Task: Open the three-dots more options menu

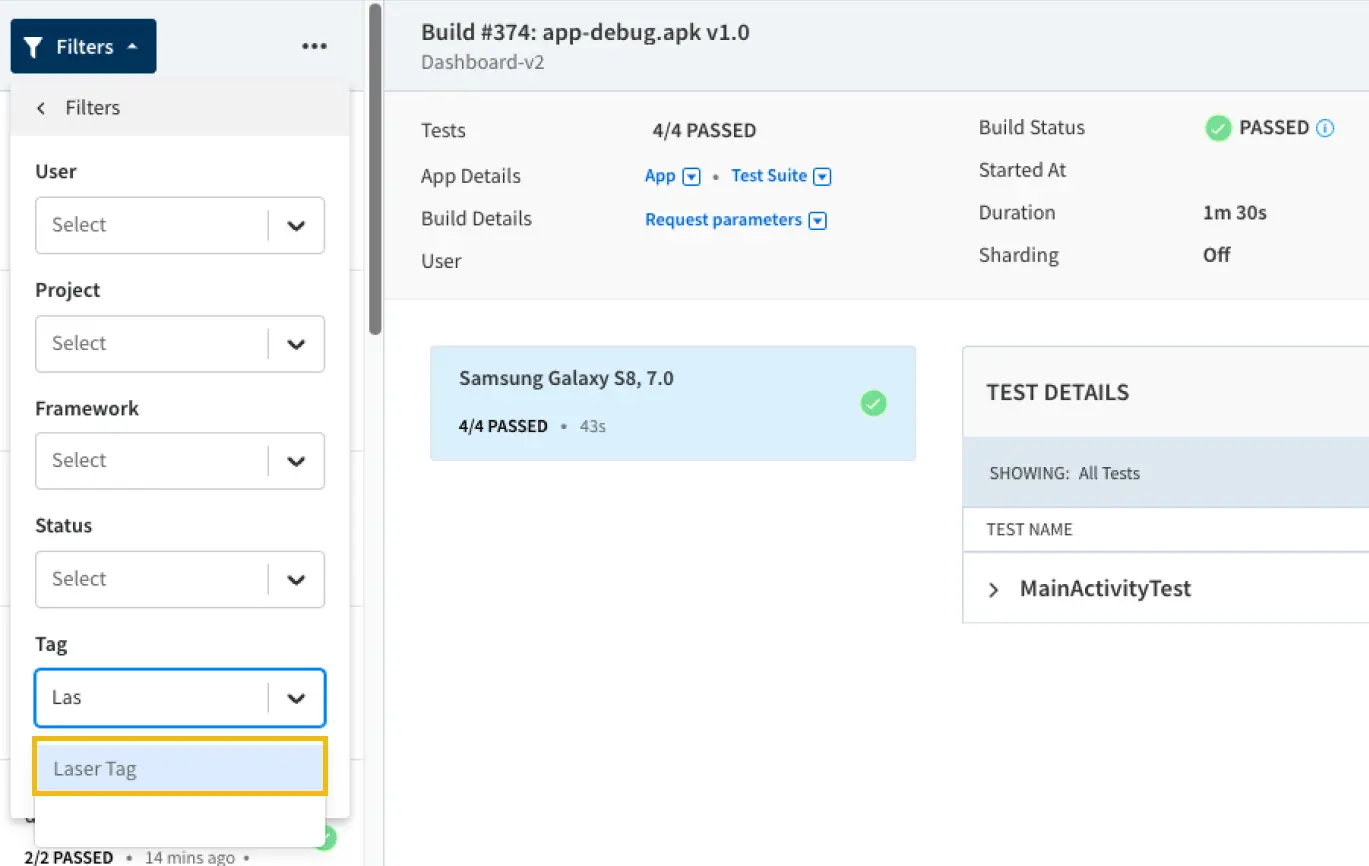Action: tap(314, 47)
